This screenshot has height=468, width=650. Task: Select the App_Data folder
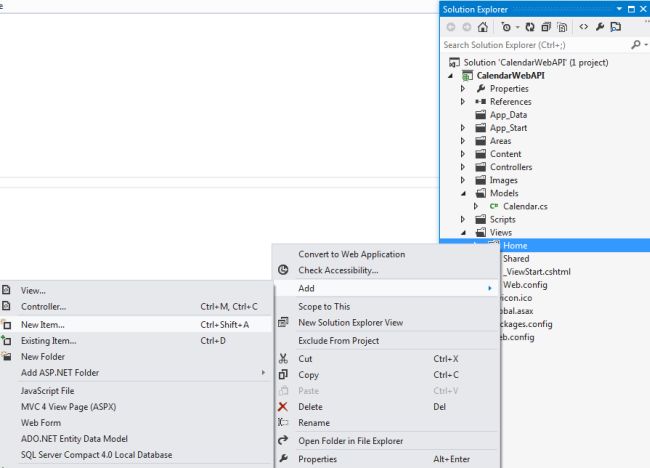(508, 115)
